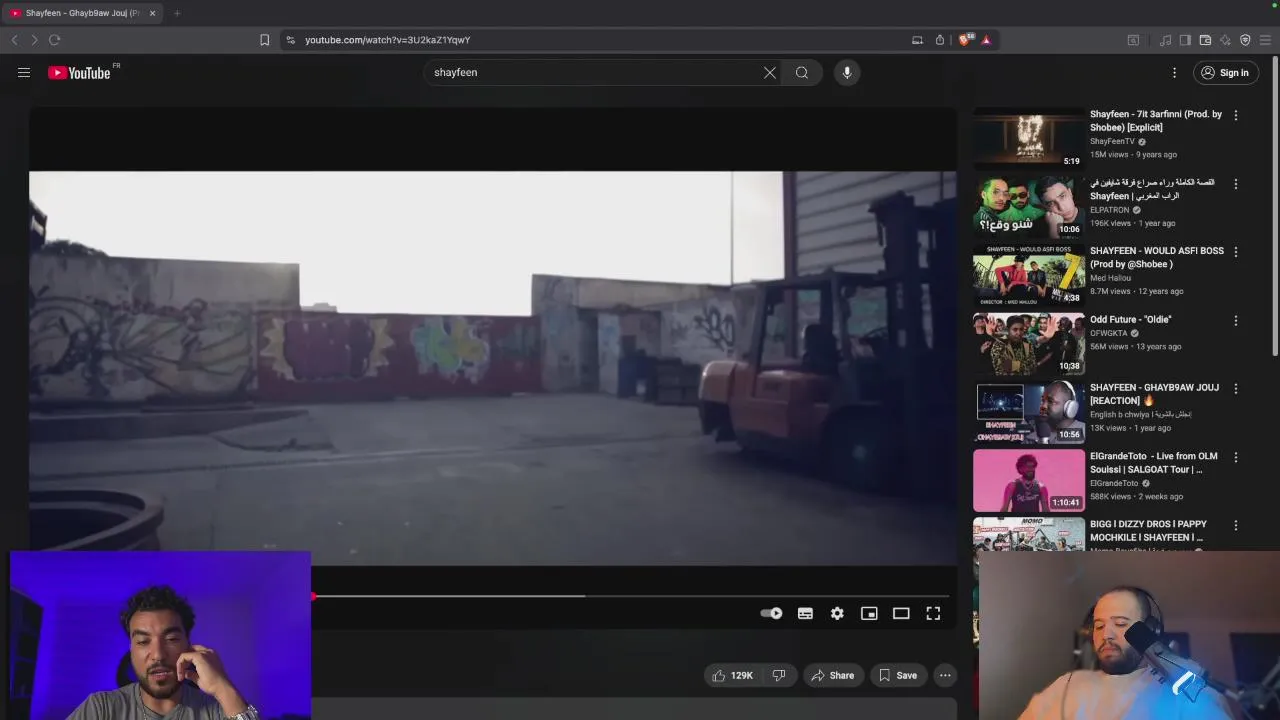
Task: Seek on the video progress bar
Action: (x=630, y=596)
